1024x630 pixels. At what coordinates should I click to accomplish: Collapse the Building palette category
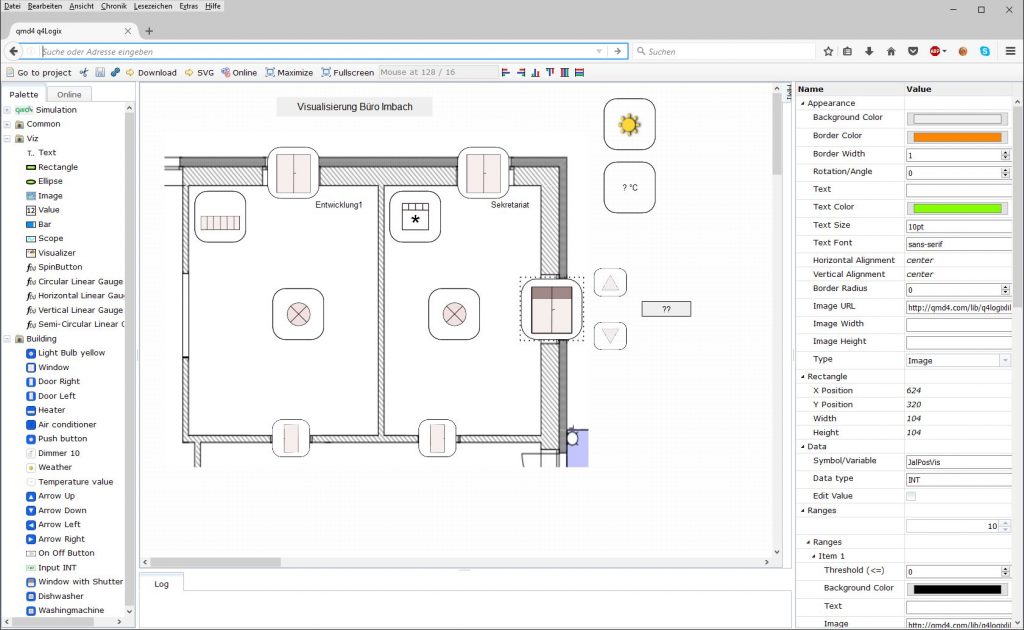pyautogui.click(x=7, y=338)
